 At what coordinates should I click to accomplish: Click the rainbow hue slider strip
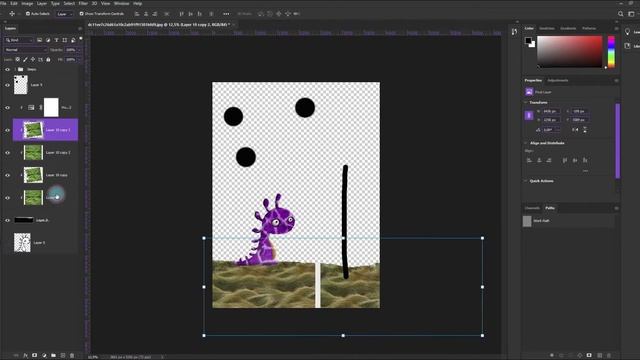(611, 51)
